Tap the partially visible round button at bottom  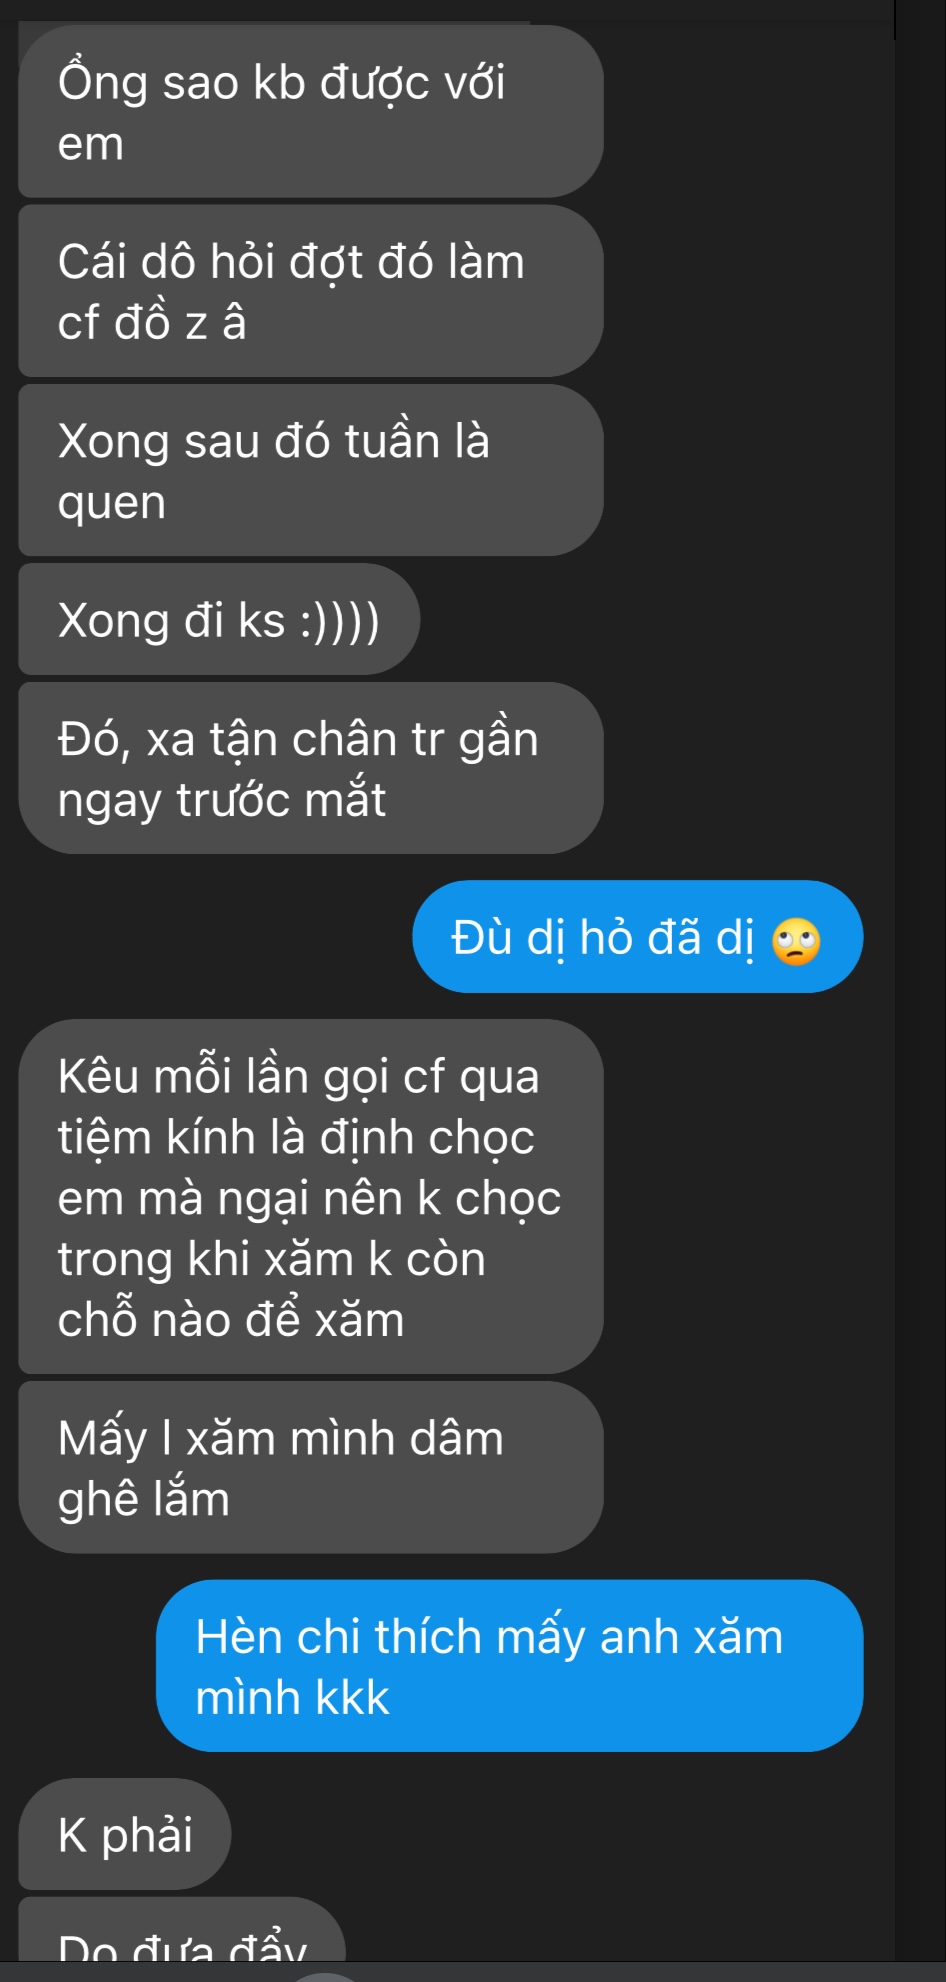(x=325, y=1976)
